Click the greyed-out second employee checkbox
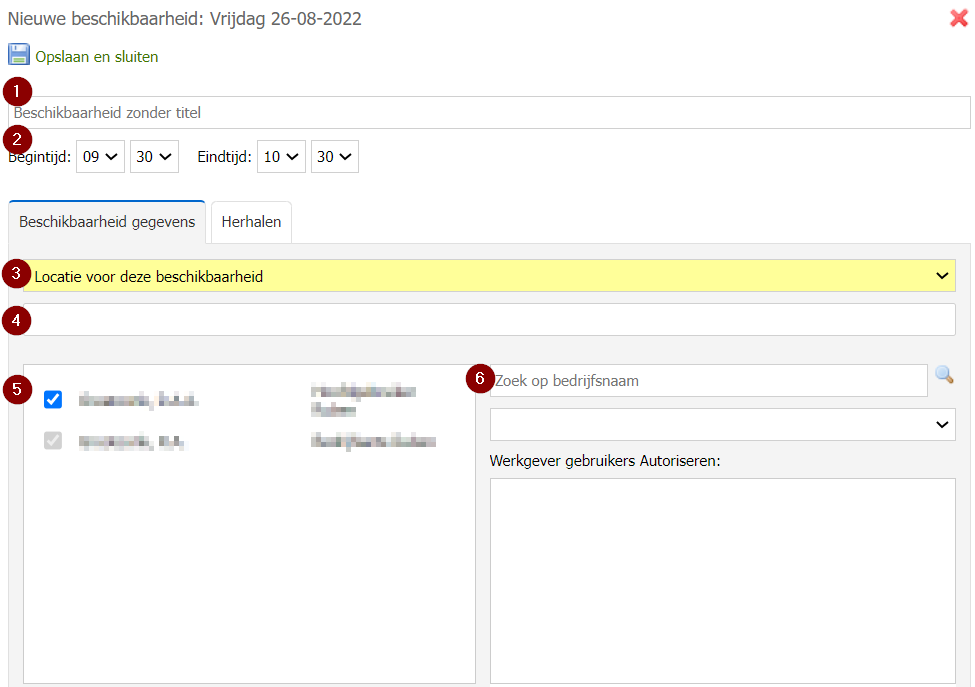This screenshot has width=975, height=687. [53, 440]
